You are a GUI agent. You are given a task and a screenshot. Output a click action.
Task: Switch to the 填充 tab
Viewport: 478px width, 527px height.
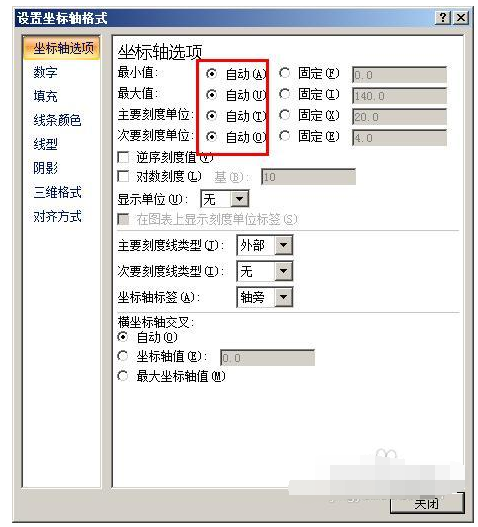pyautogui.click(x=45, y=96)
